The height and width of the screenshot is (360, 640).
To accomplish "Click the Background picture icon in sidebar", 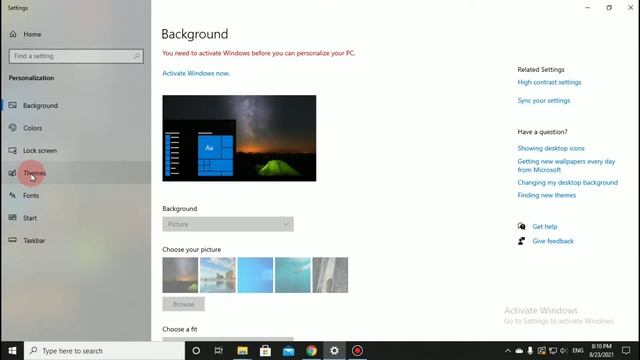I will point(13,105).
